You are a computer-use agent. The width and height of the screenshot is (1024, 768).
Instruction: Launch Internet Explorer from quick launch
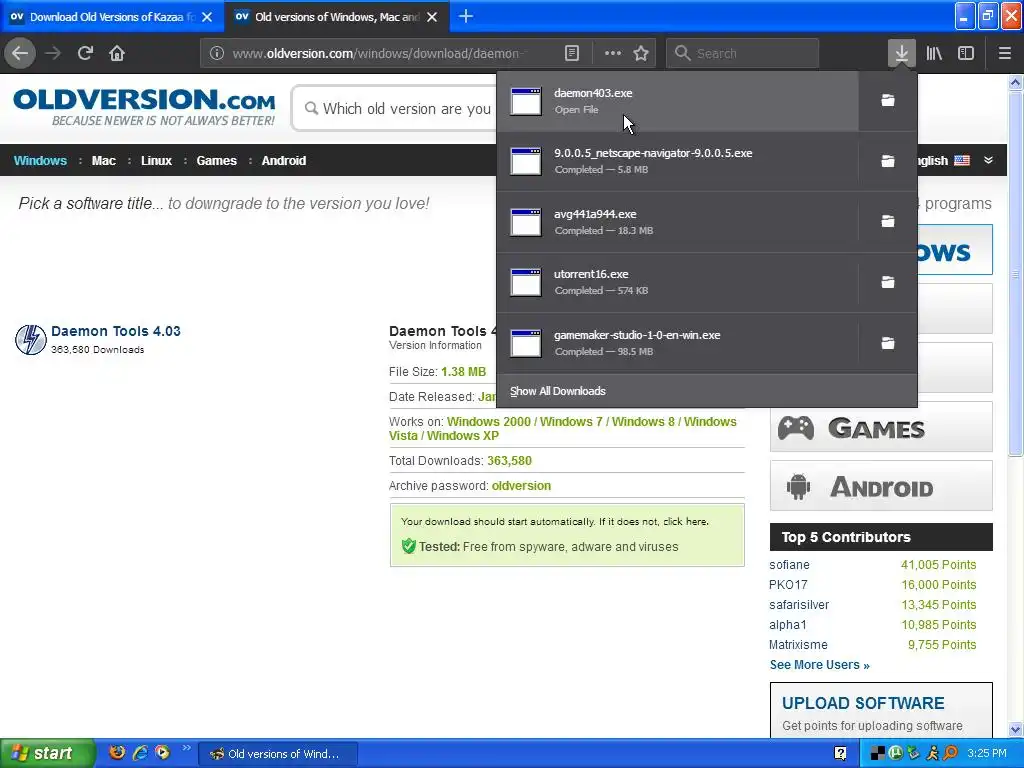click(x=140, y=752)
